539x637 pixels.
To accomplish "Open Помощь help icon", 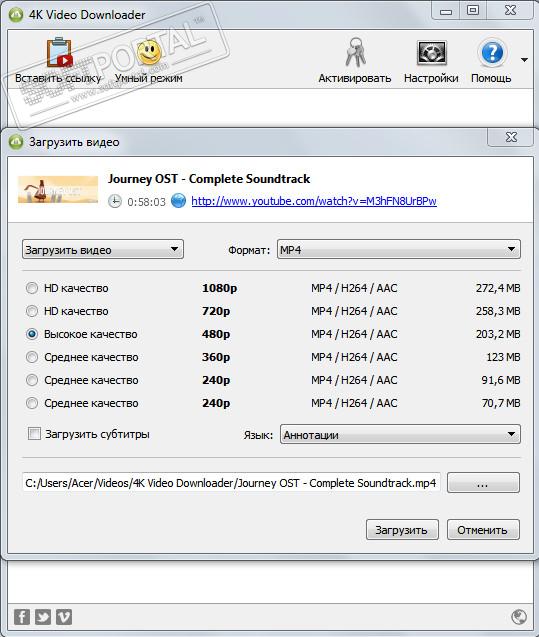I will pos(492,52).
